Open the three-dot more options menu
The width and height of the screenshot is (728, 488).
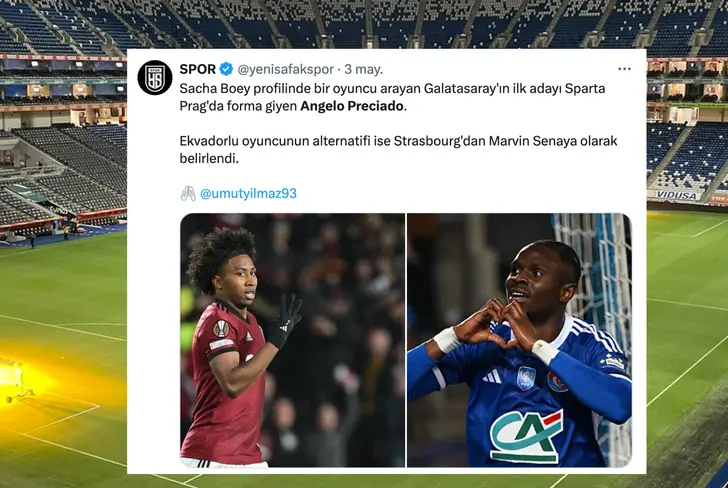pos(624,69)
